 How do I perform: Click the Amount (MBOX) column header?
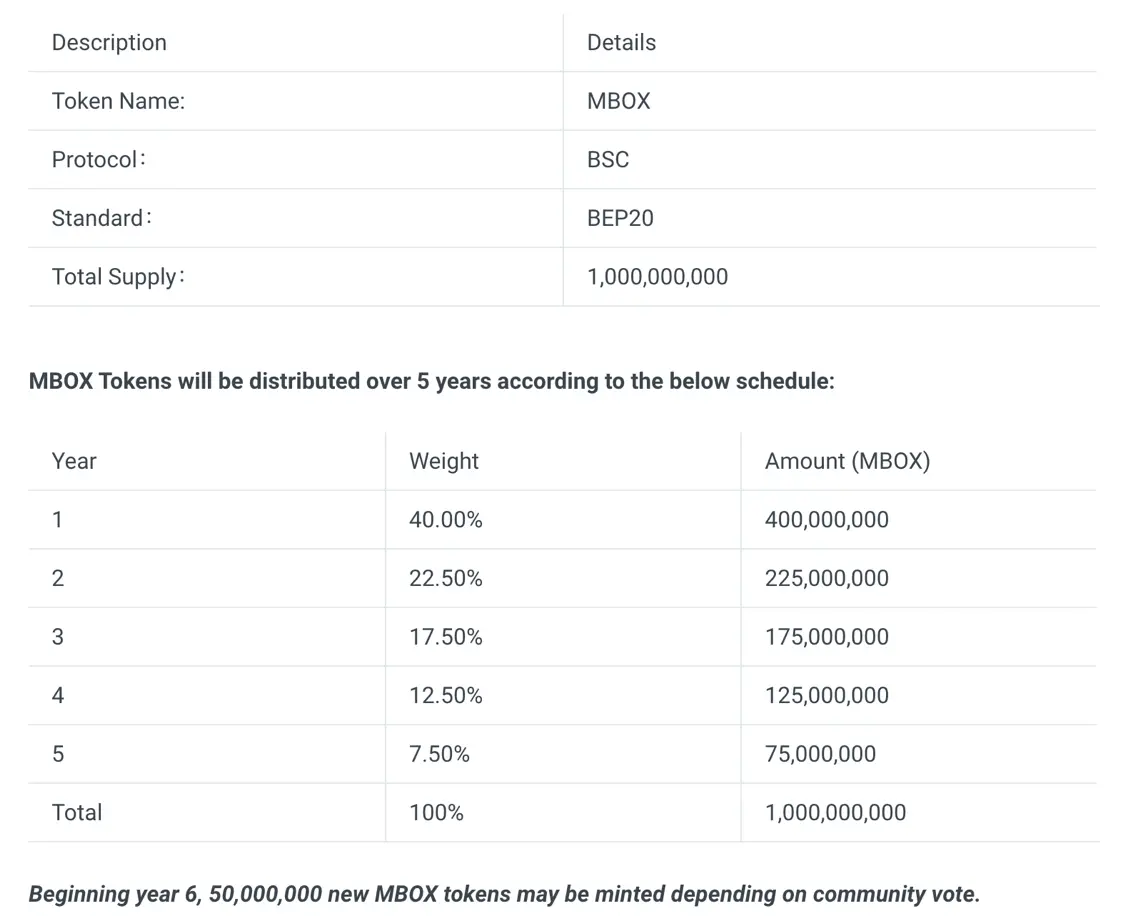pos(847,461)
